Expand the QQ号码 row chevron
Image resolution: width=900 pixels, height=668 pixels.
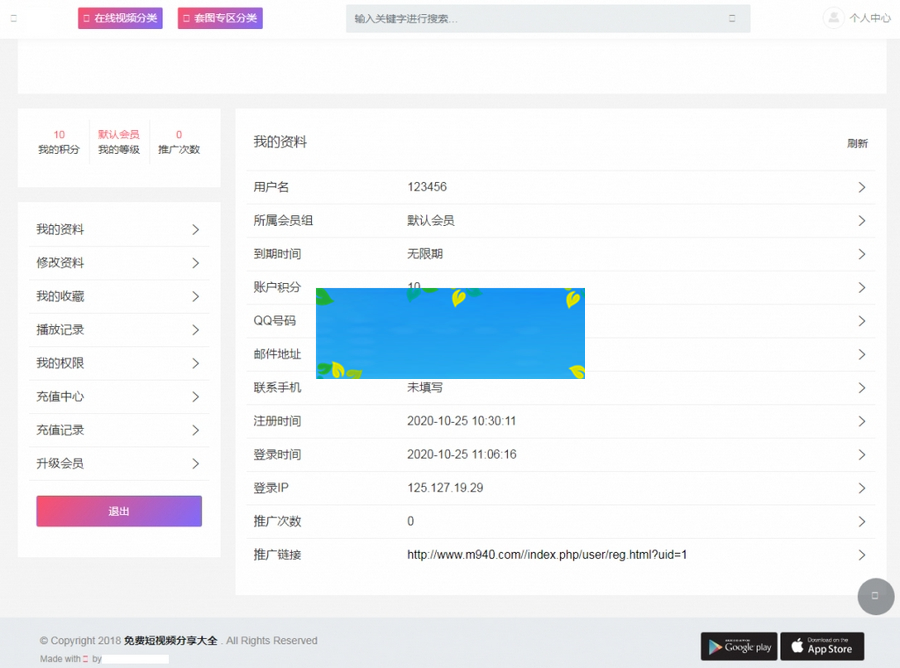pyautogui.click(x=861, y=320)
